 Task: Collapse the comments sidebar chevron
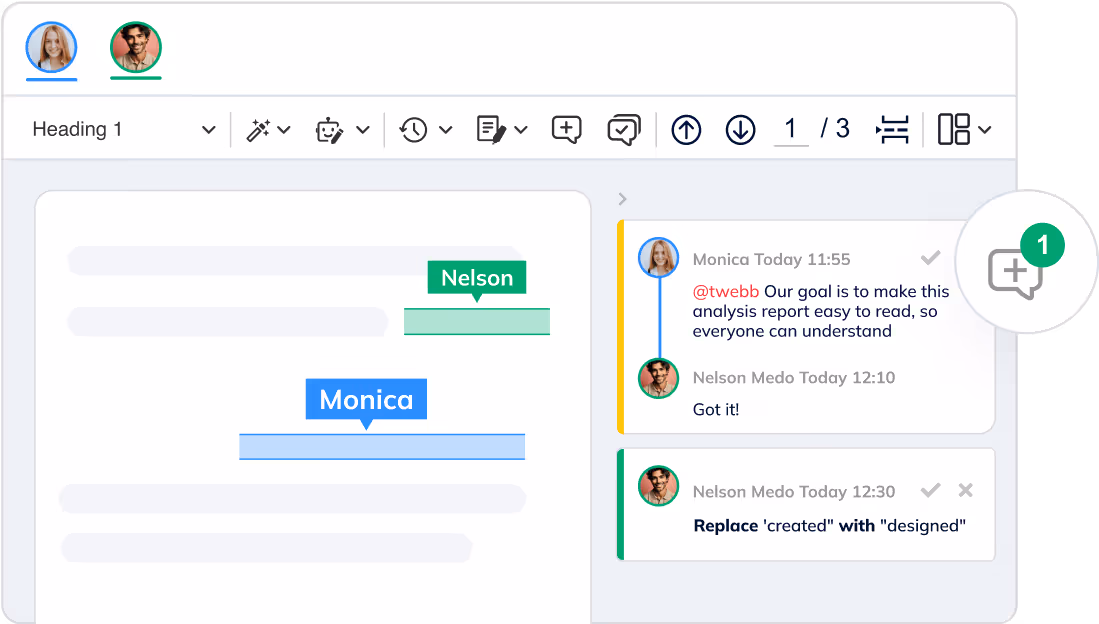(x=622, y=198)
